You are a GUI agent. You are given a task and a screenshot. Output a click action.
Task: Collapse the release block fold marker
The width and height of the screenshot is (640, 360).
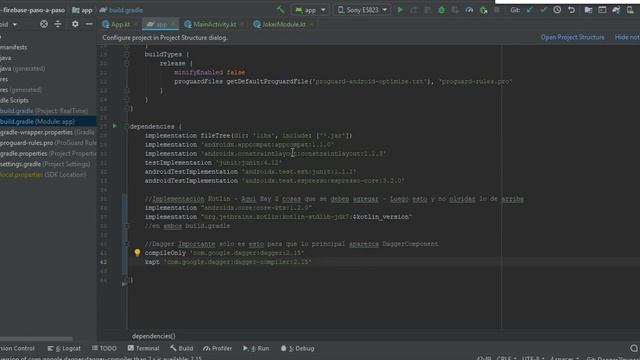[127, 63]
